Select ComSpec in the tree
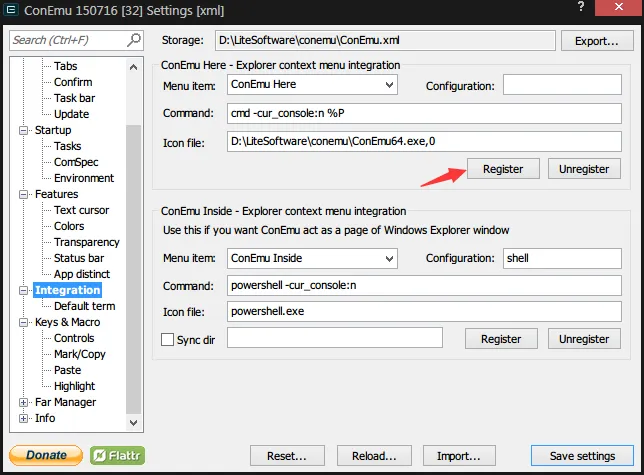The width and height of the screenshot is (644, 475). tap(76, 162)
